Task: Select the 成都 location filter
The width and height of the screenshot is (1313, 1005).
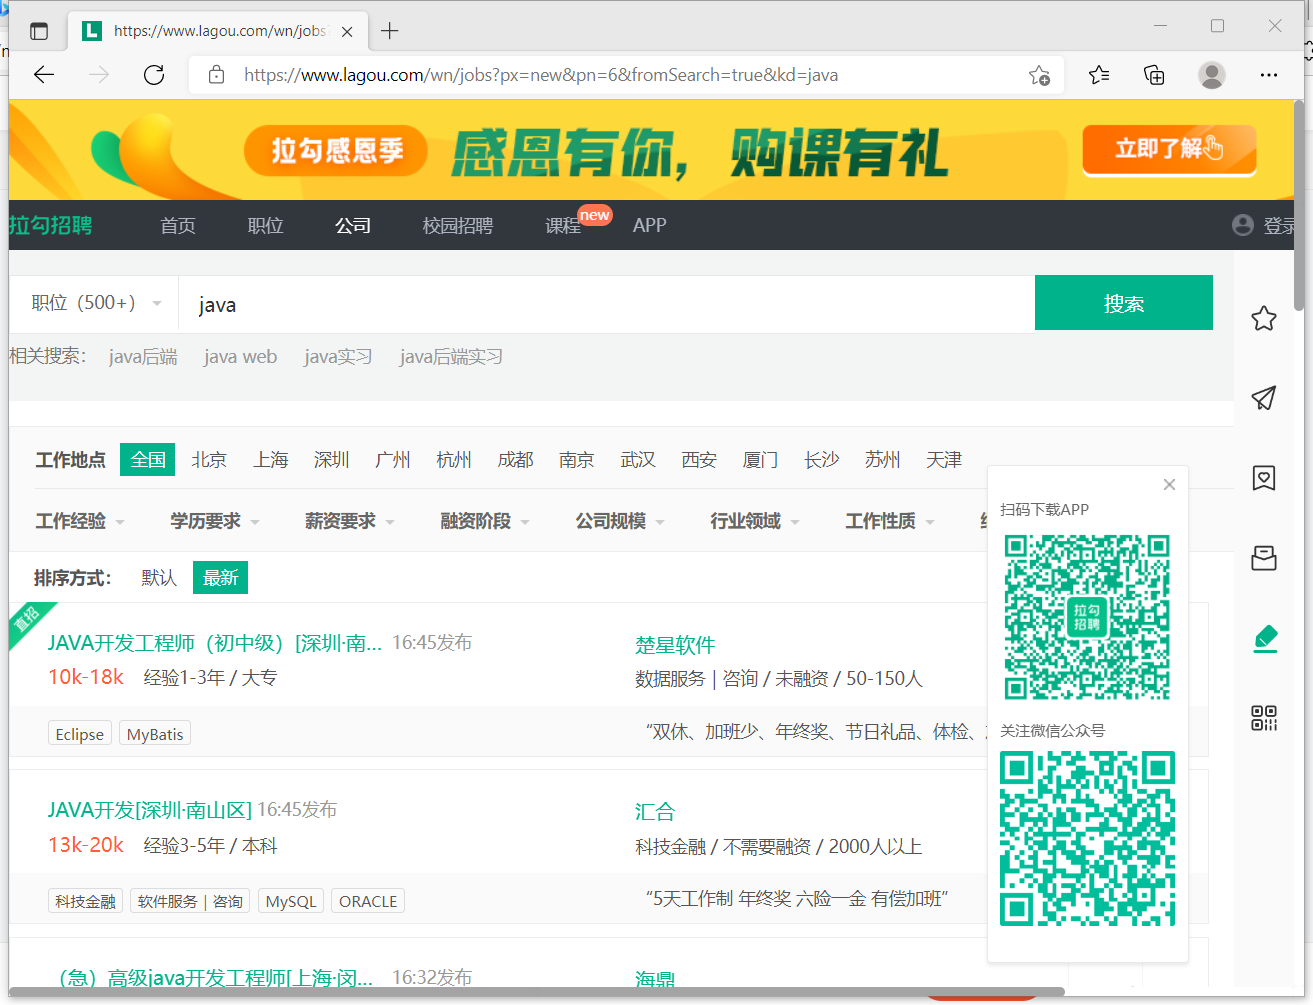Action: pos(516,460)
